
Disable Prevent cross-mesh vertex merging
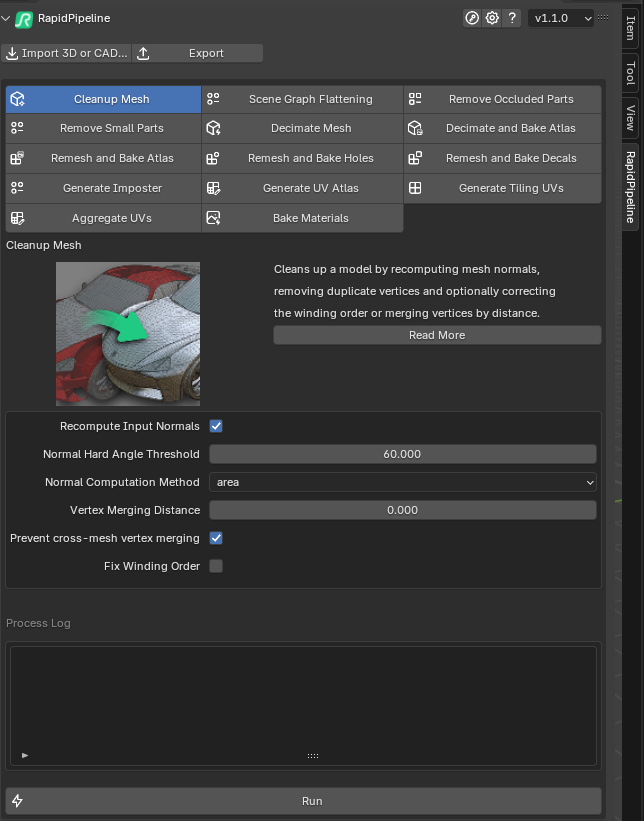point(216,538)
